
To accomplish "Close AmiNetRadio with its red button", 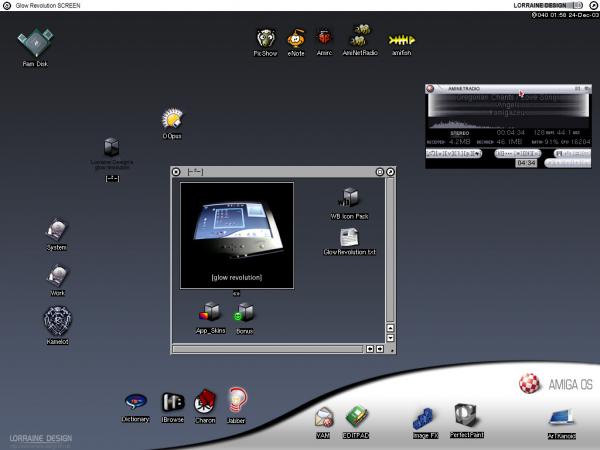I will point(430,88).
